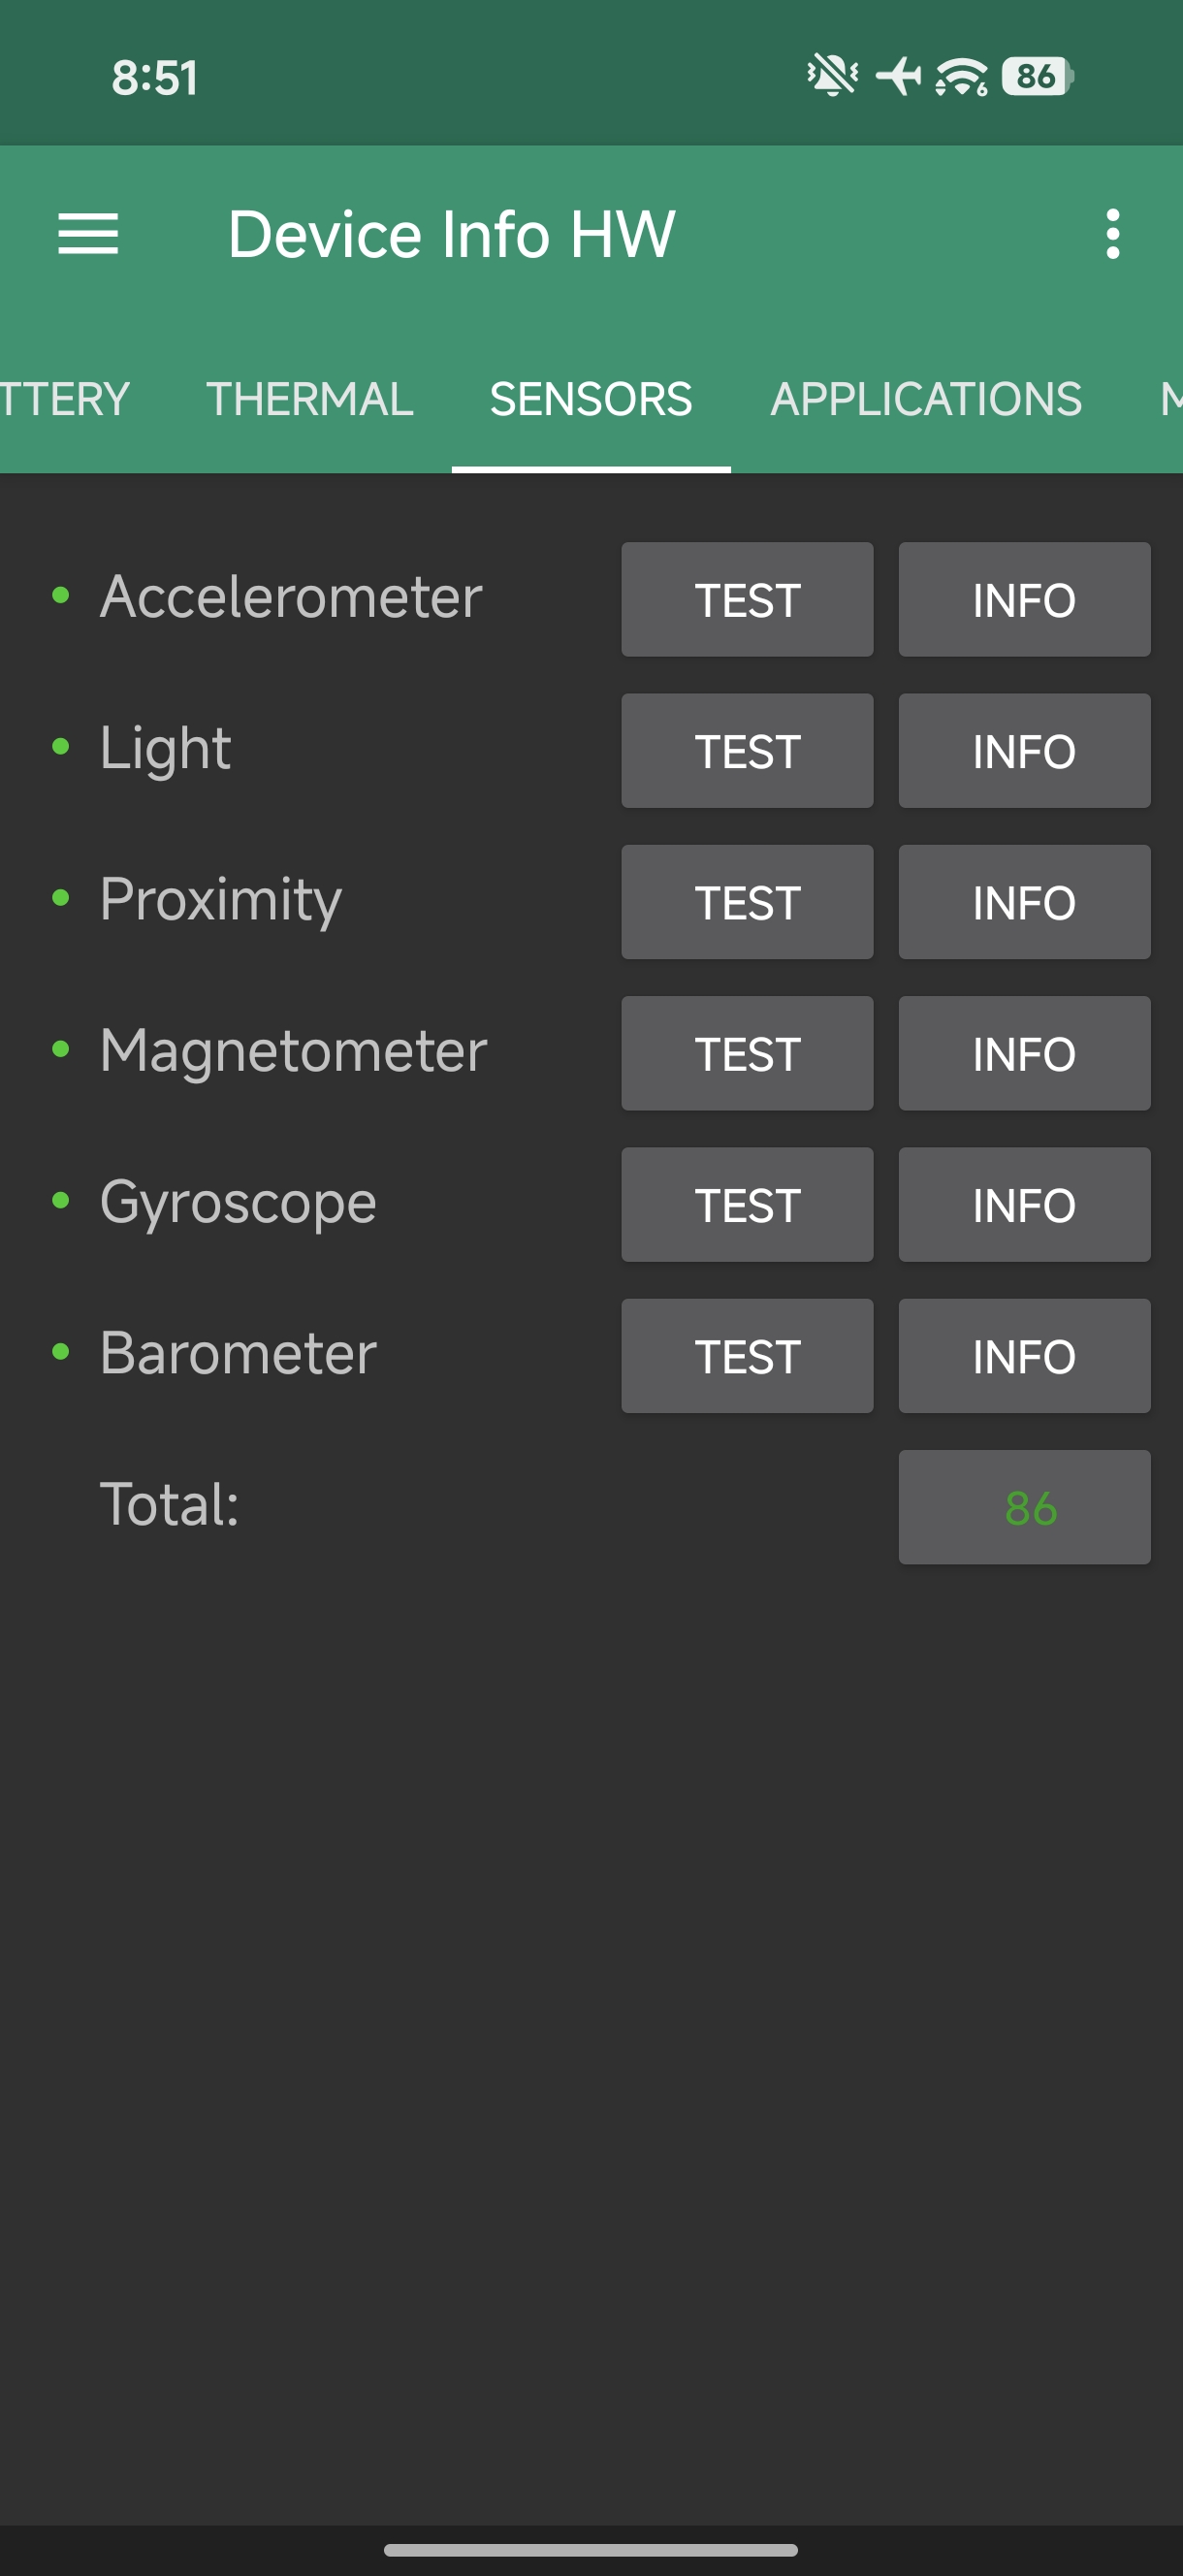This screenshot has width=1183, height=2576.
Task: Test the Magnetometer sensor
Action: (747, 1053)
